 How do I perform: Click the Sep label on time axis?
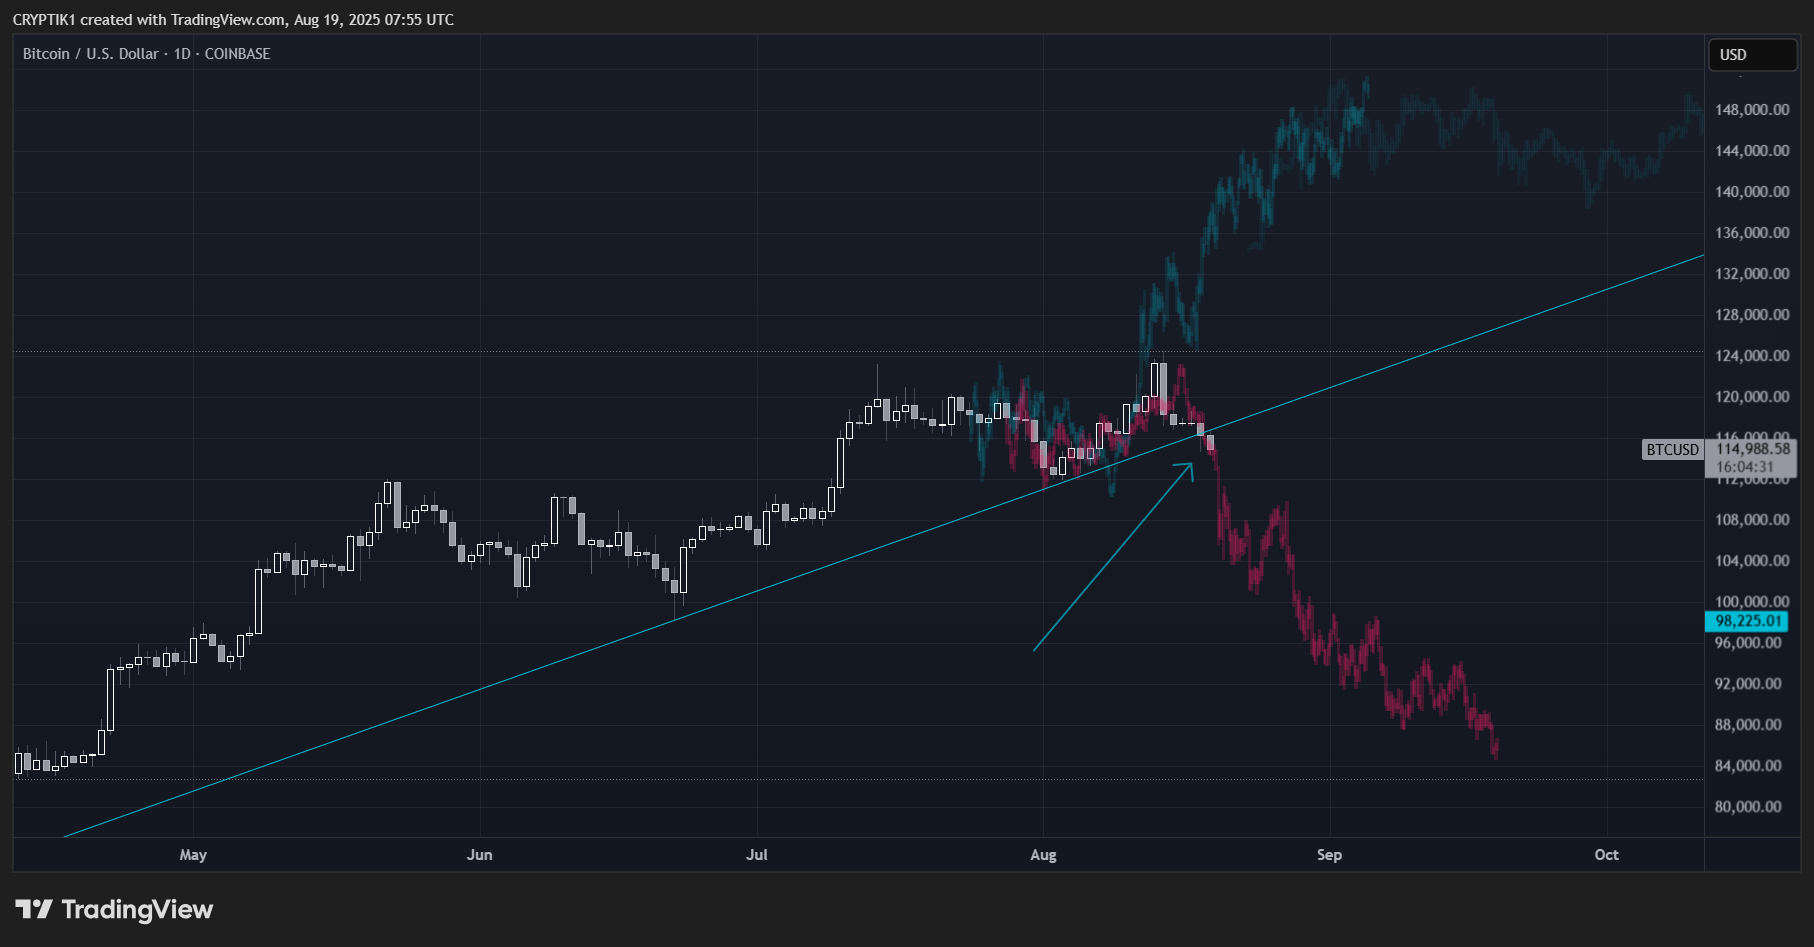[x=1329, y=855]
